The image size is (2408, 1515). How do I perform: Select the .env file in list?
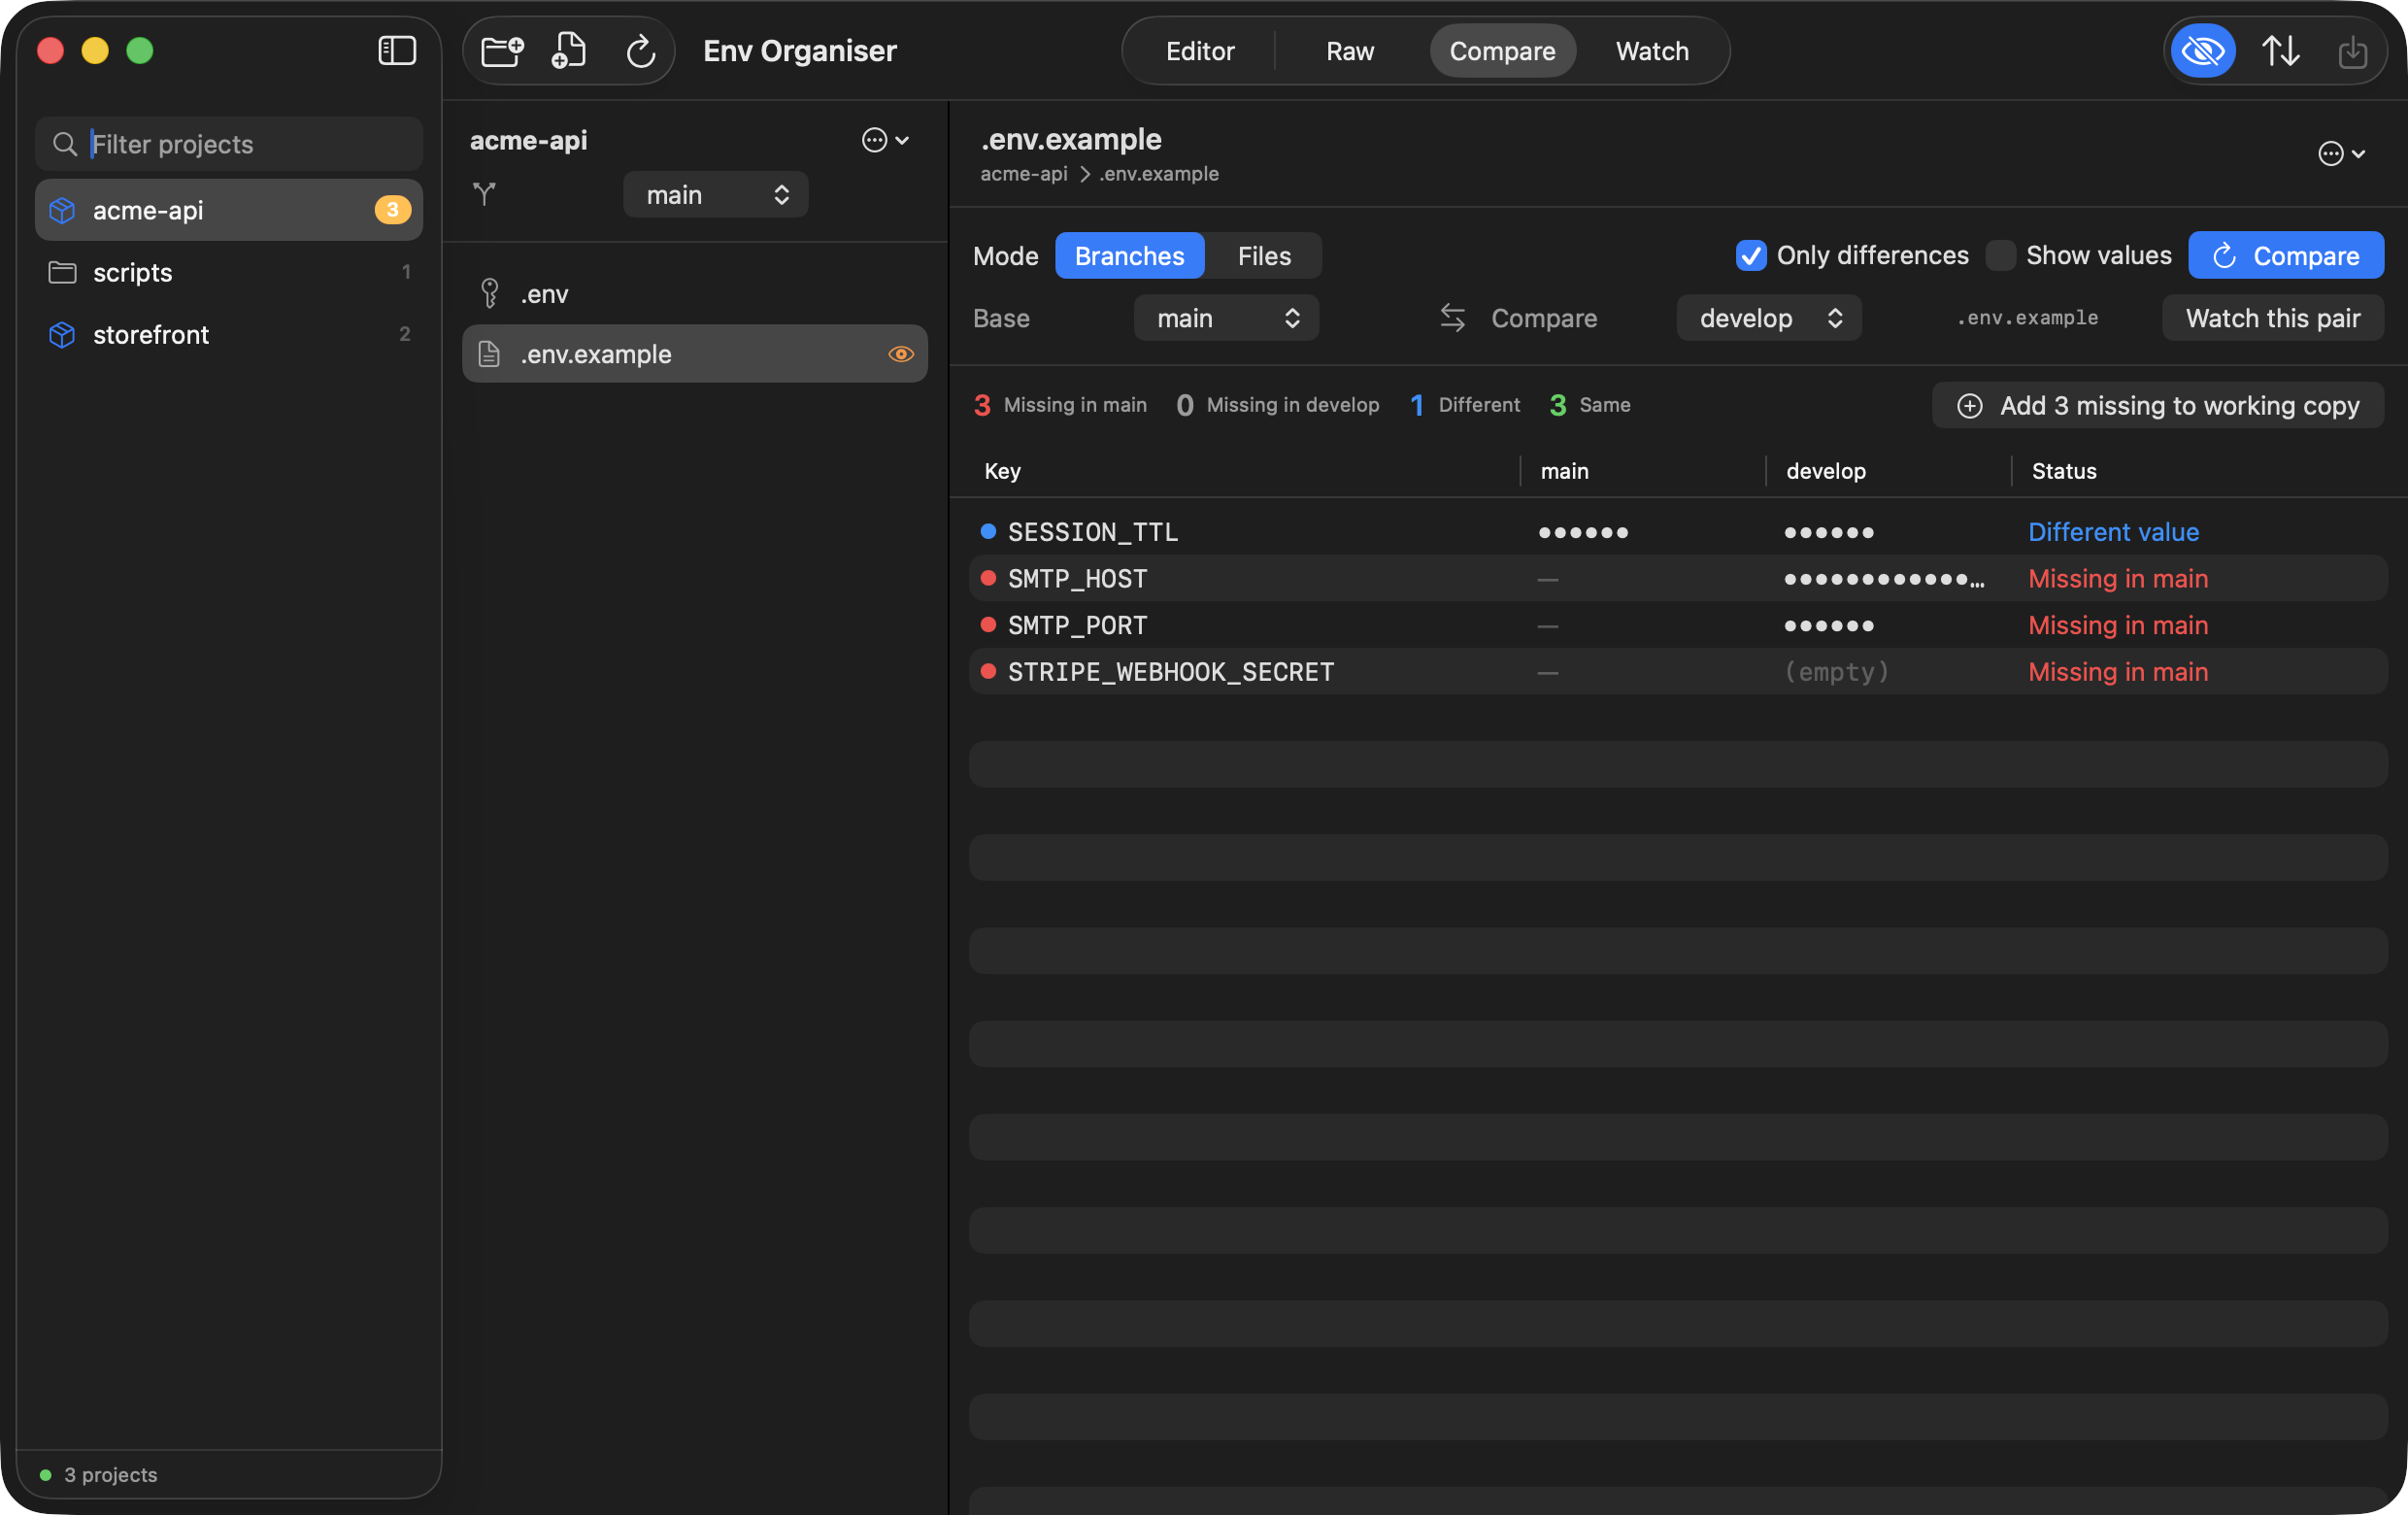694,293
